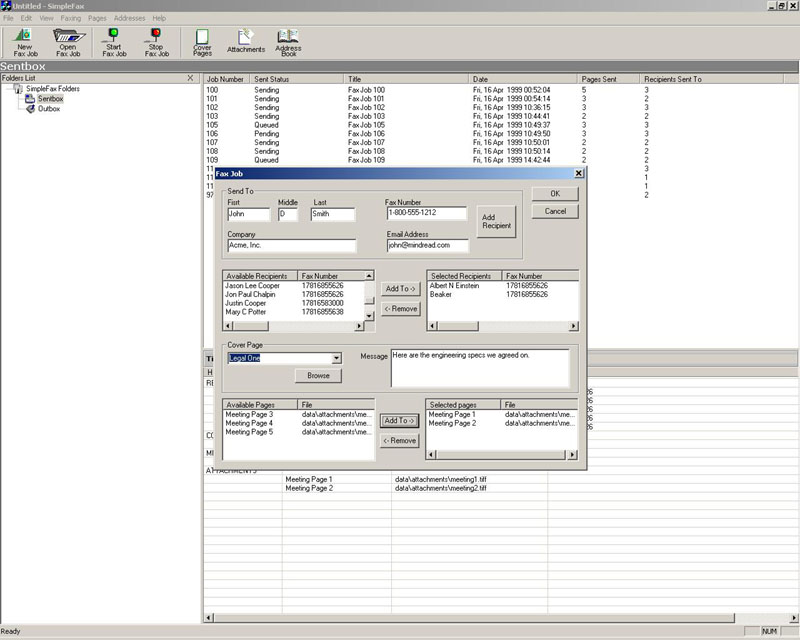
Task: Open the Faxing menu
Action: click(x=71, y=18)
